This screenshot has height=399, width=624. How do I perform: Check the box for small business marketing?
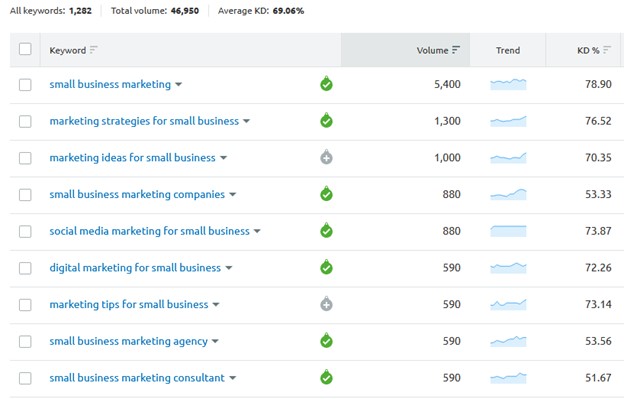[x=25, y=84]
